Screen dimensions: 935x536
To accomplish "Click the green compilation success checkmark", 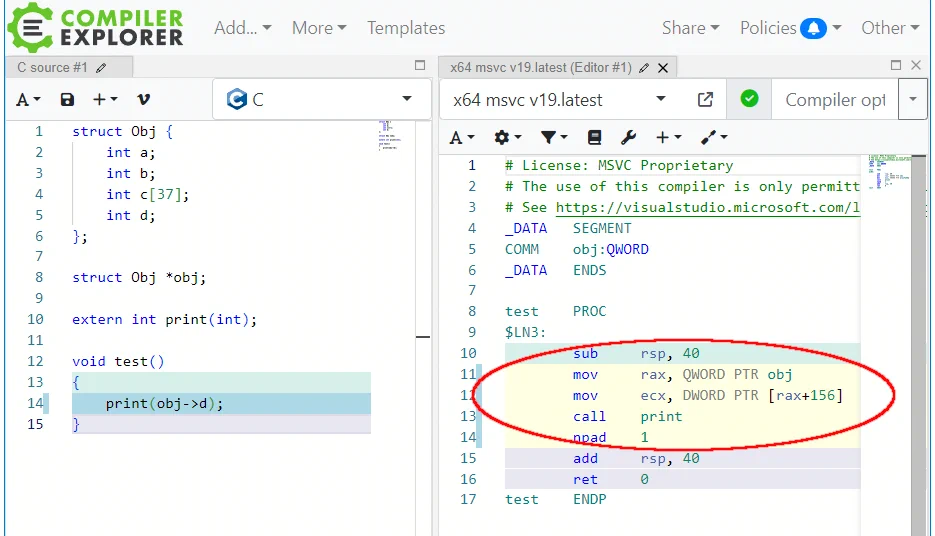I will pyautogui.click(x=750, y=98).
